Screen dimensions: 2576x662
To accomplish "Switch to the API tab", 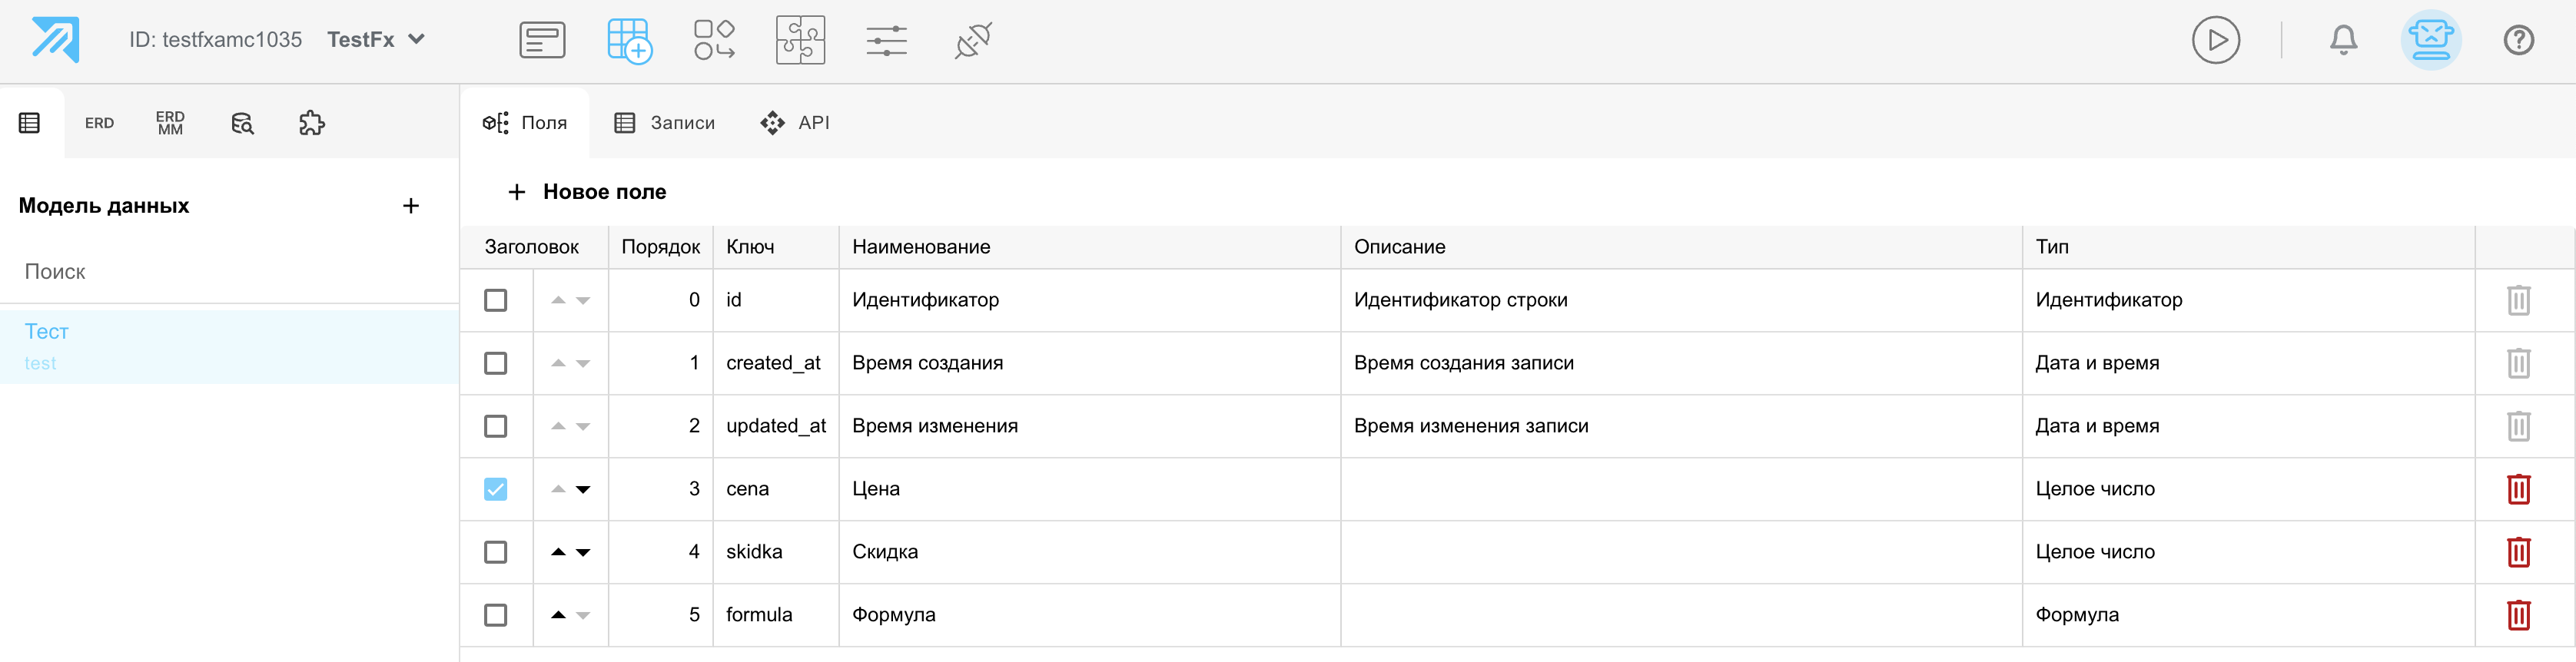I will tap(795, 123).
